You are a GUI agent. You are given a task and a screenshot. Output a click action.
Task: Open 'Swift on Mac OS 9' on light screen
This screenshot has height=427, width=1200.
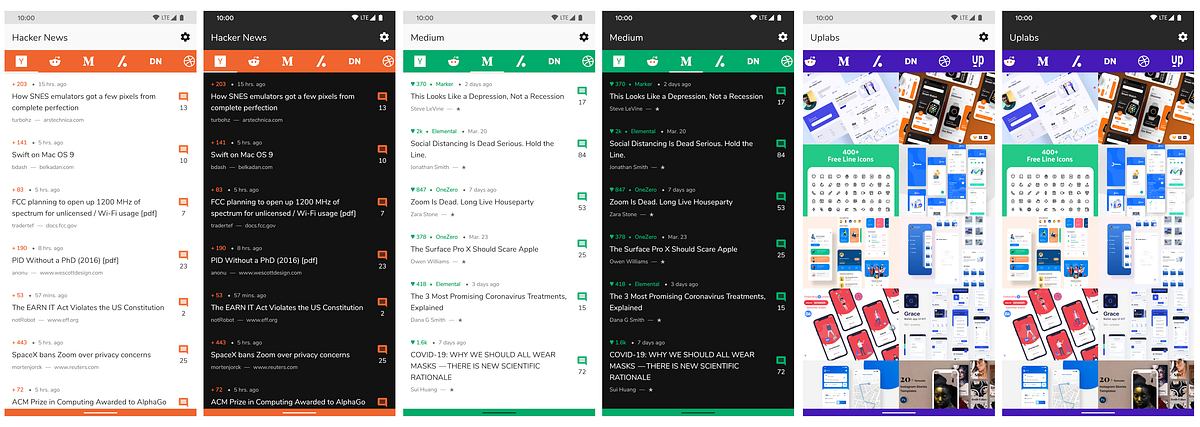click(43, 155)
